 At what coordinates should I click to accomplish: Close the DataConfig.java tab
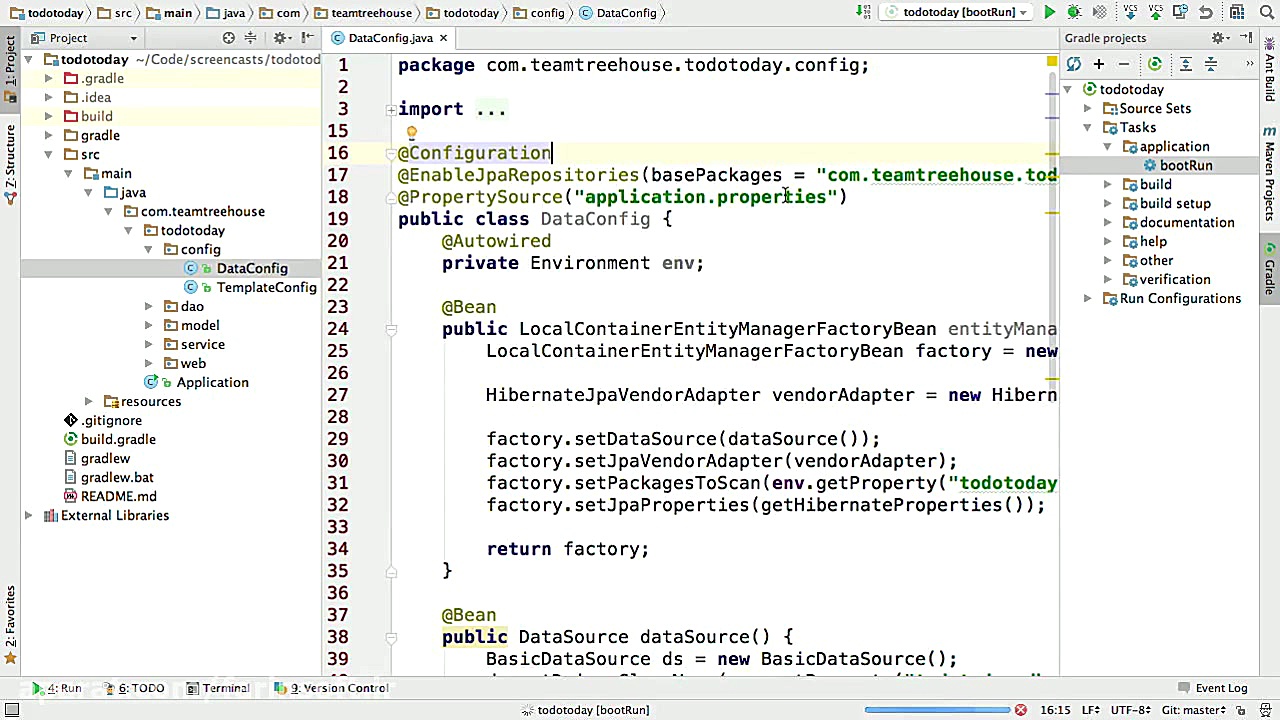tap(443, 38)
